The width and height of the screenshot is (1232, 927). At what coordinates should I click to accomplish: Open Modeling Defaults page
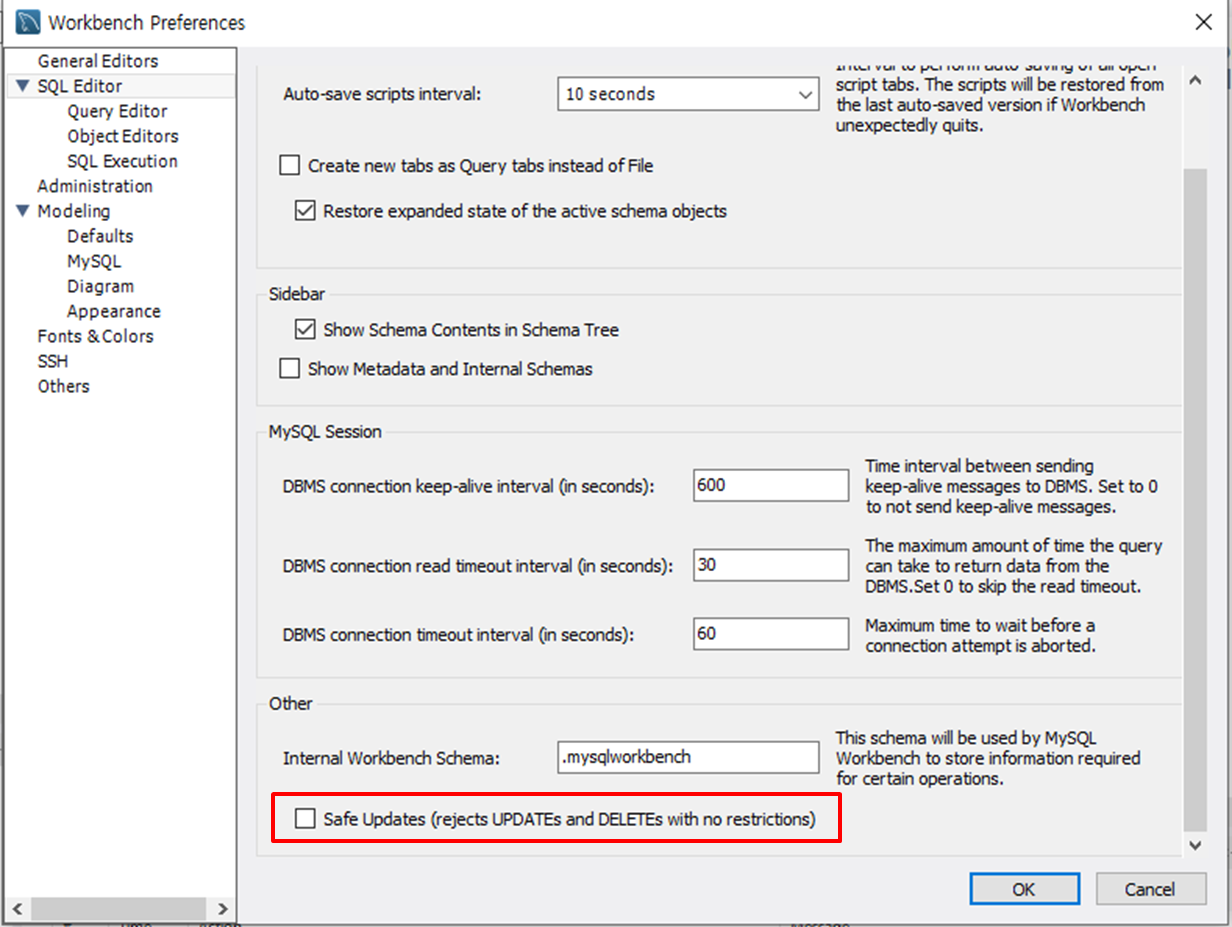(x=100, y=236)
